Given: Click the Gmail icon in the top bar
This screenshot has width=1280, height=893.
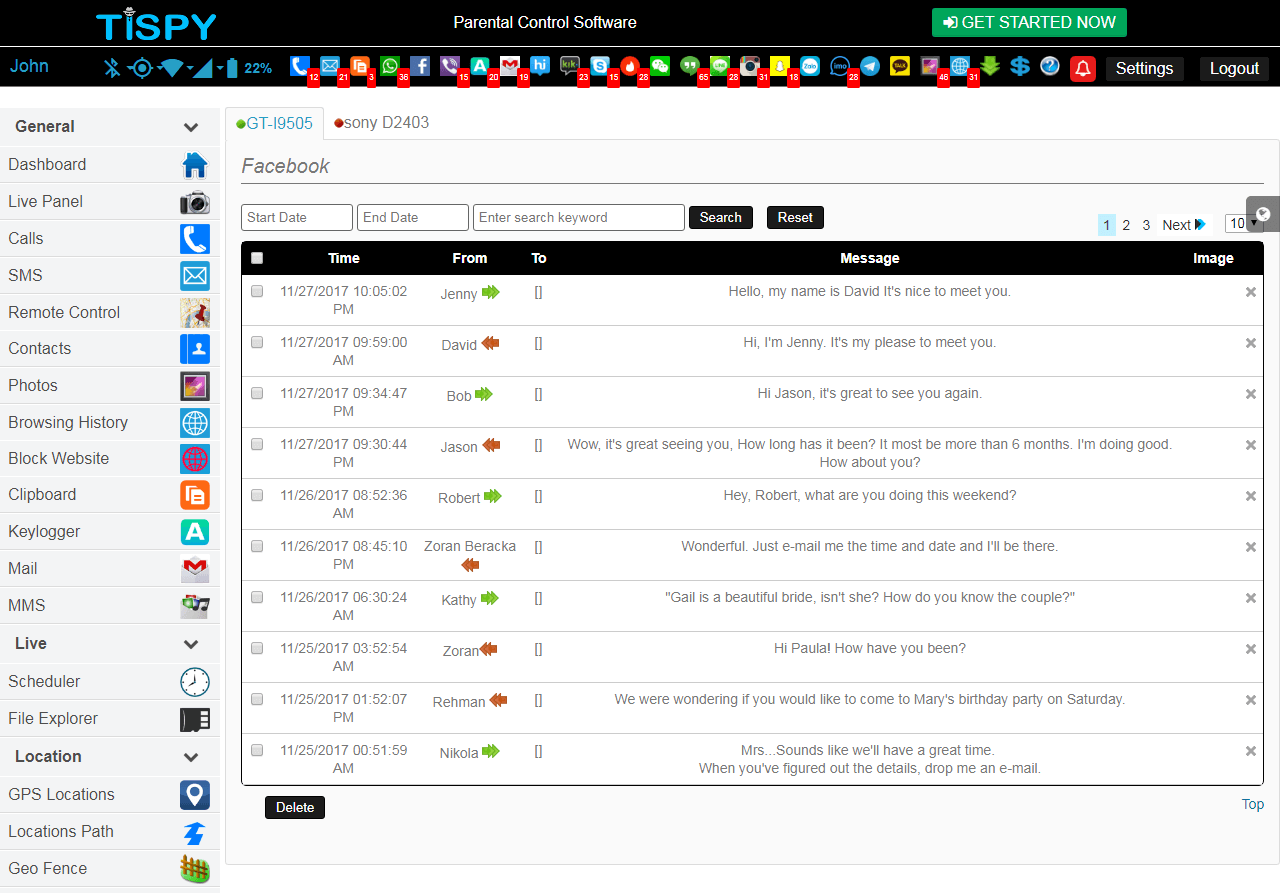Looking at the screenshot, I should (510, 66).
